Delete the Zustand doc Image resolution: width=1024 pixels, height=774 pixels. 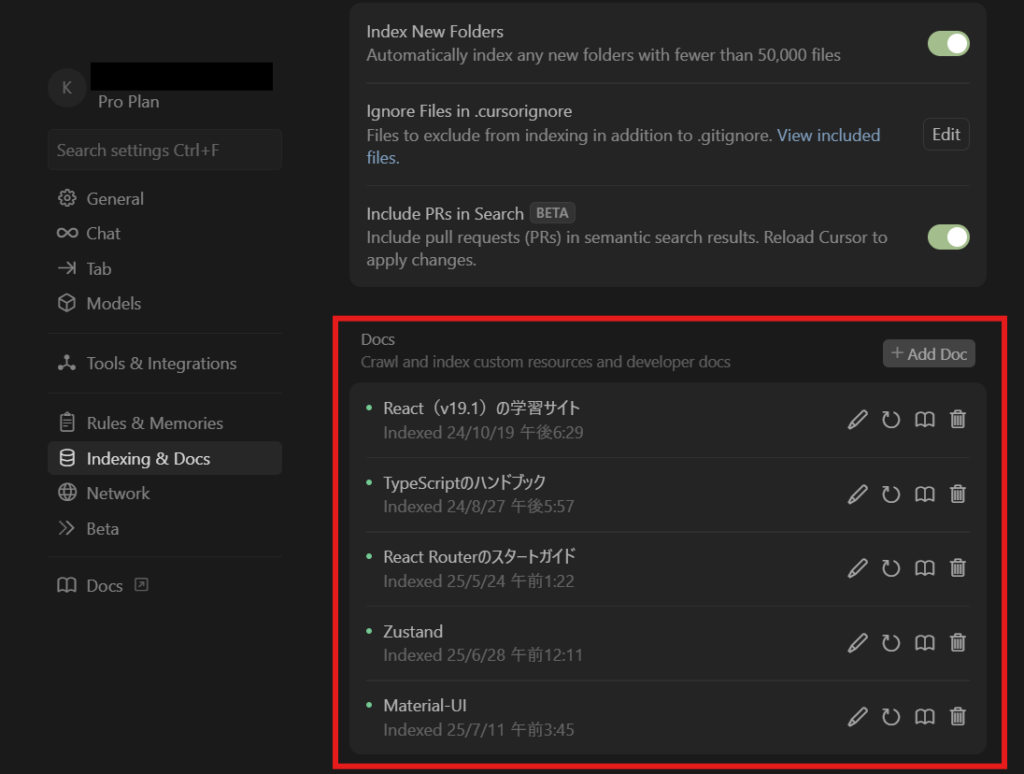[x=958, y=643]
